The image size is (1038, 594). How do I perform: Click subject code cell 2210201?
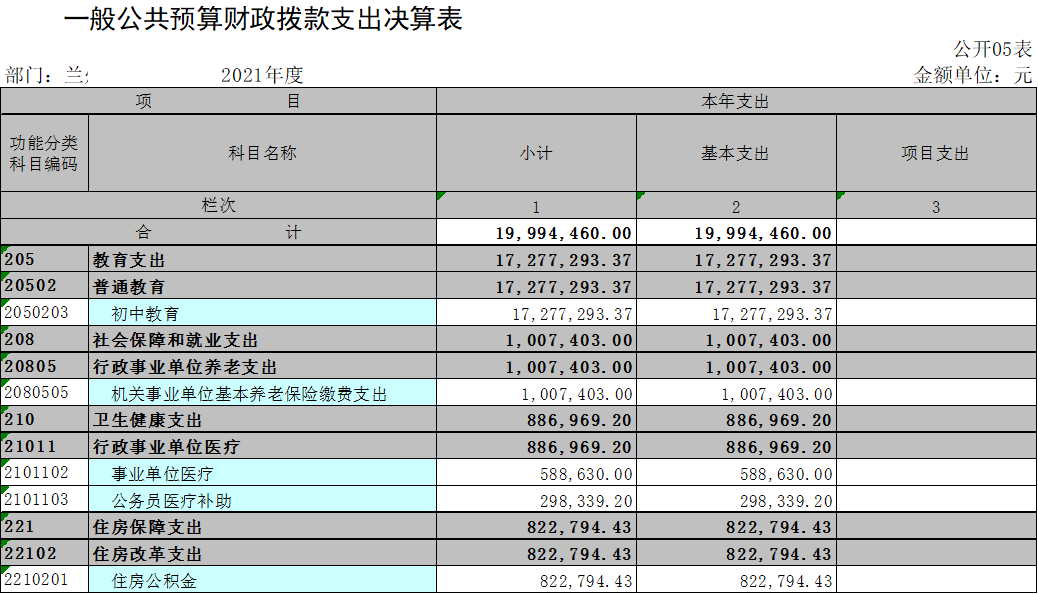44,580
